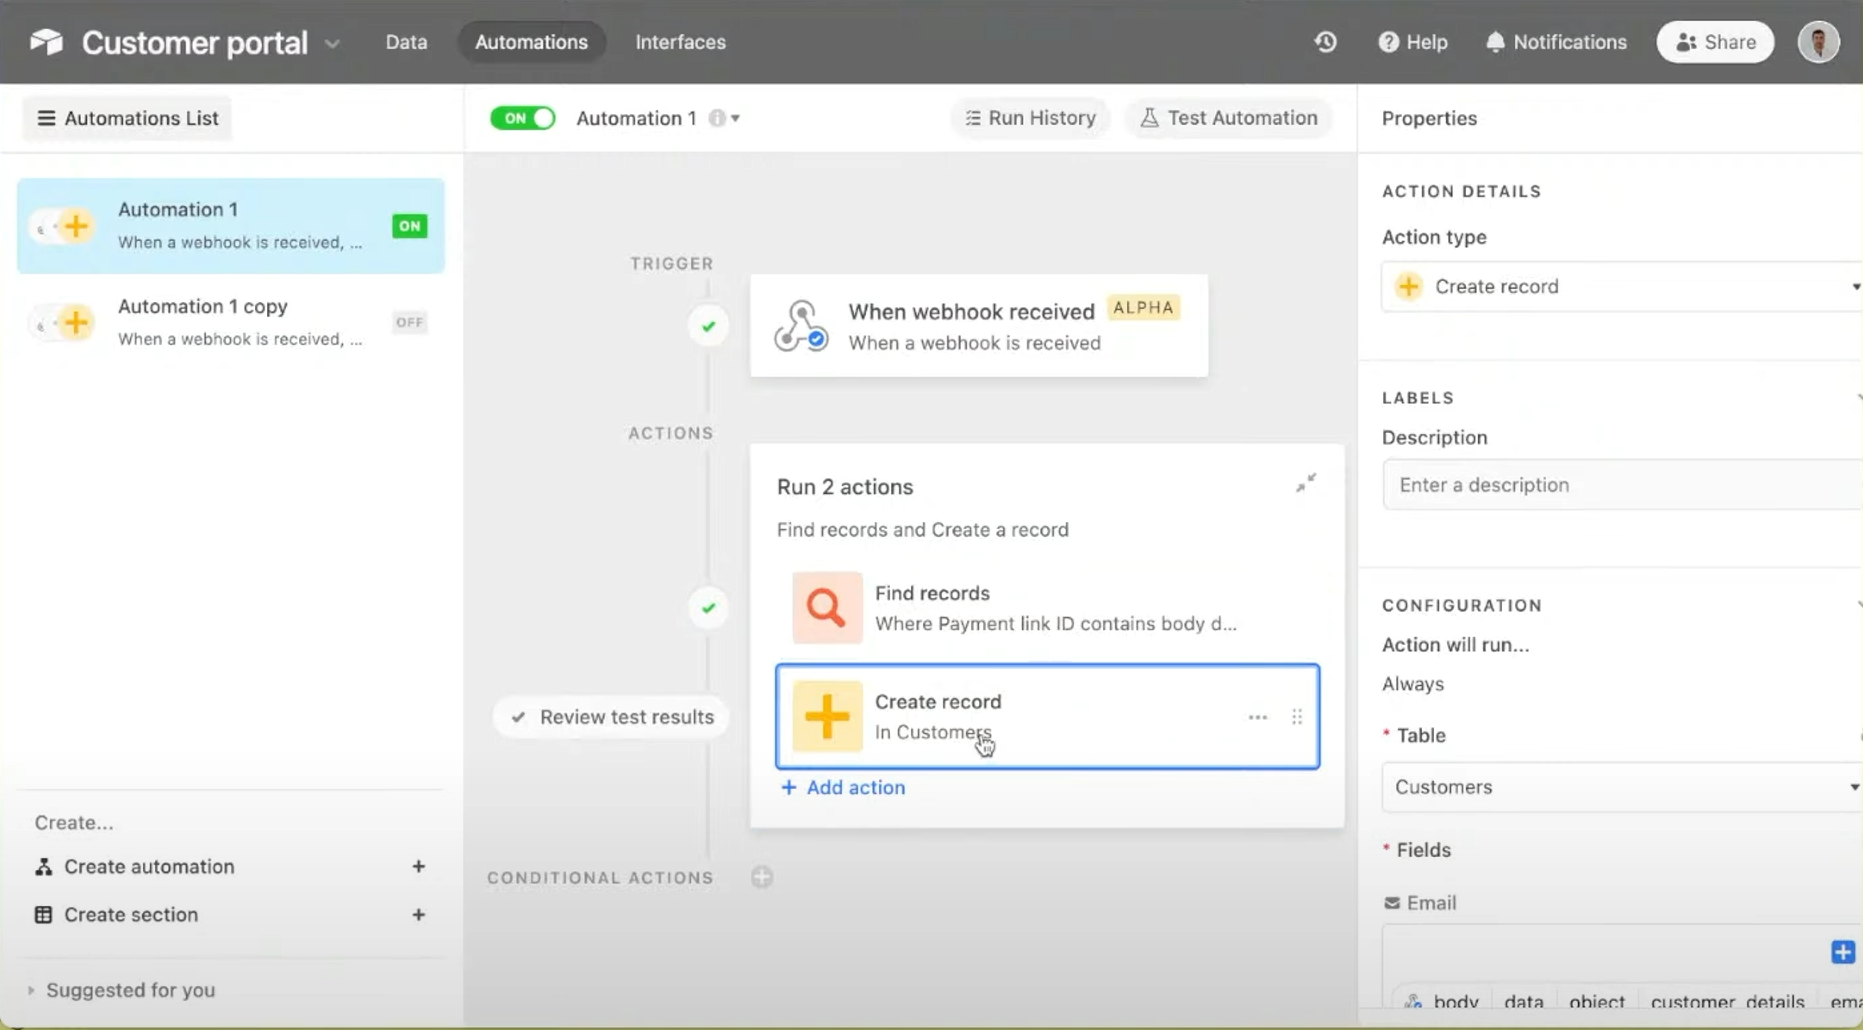Click the Test Automation button

pyautogui.click(x=1228, y=118)
